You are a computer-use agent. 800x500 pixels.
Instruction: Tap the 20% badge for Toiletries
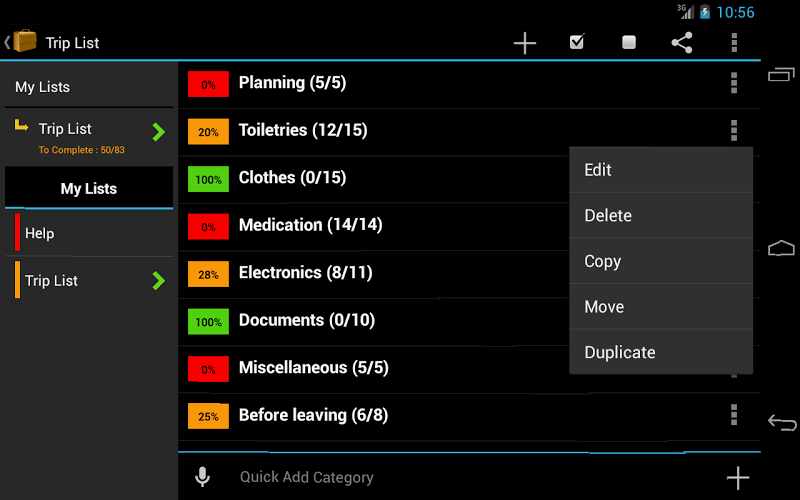tap(208, 132)
